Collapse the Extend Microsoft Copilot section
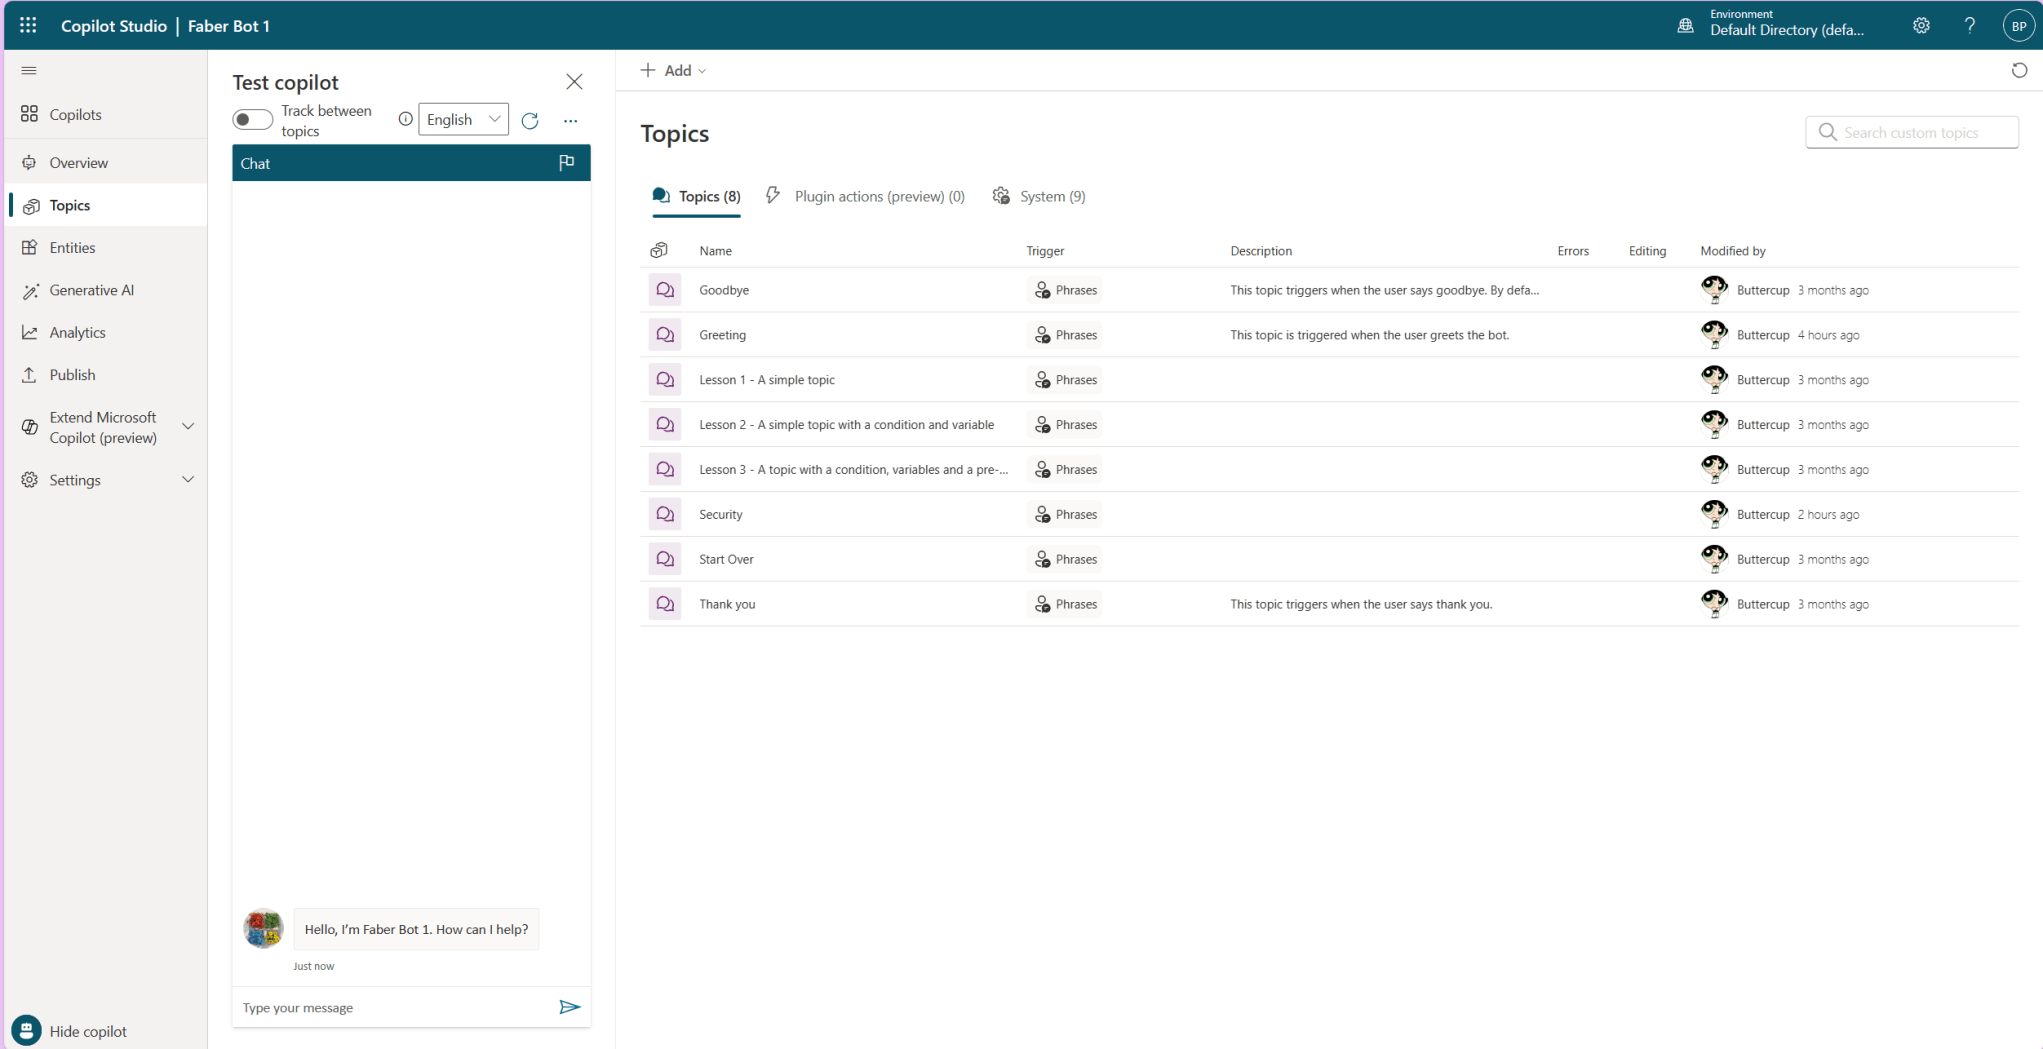Viewport: 2043px width, 1049px height. (x=188, y=427)
